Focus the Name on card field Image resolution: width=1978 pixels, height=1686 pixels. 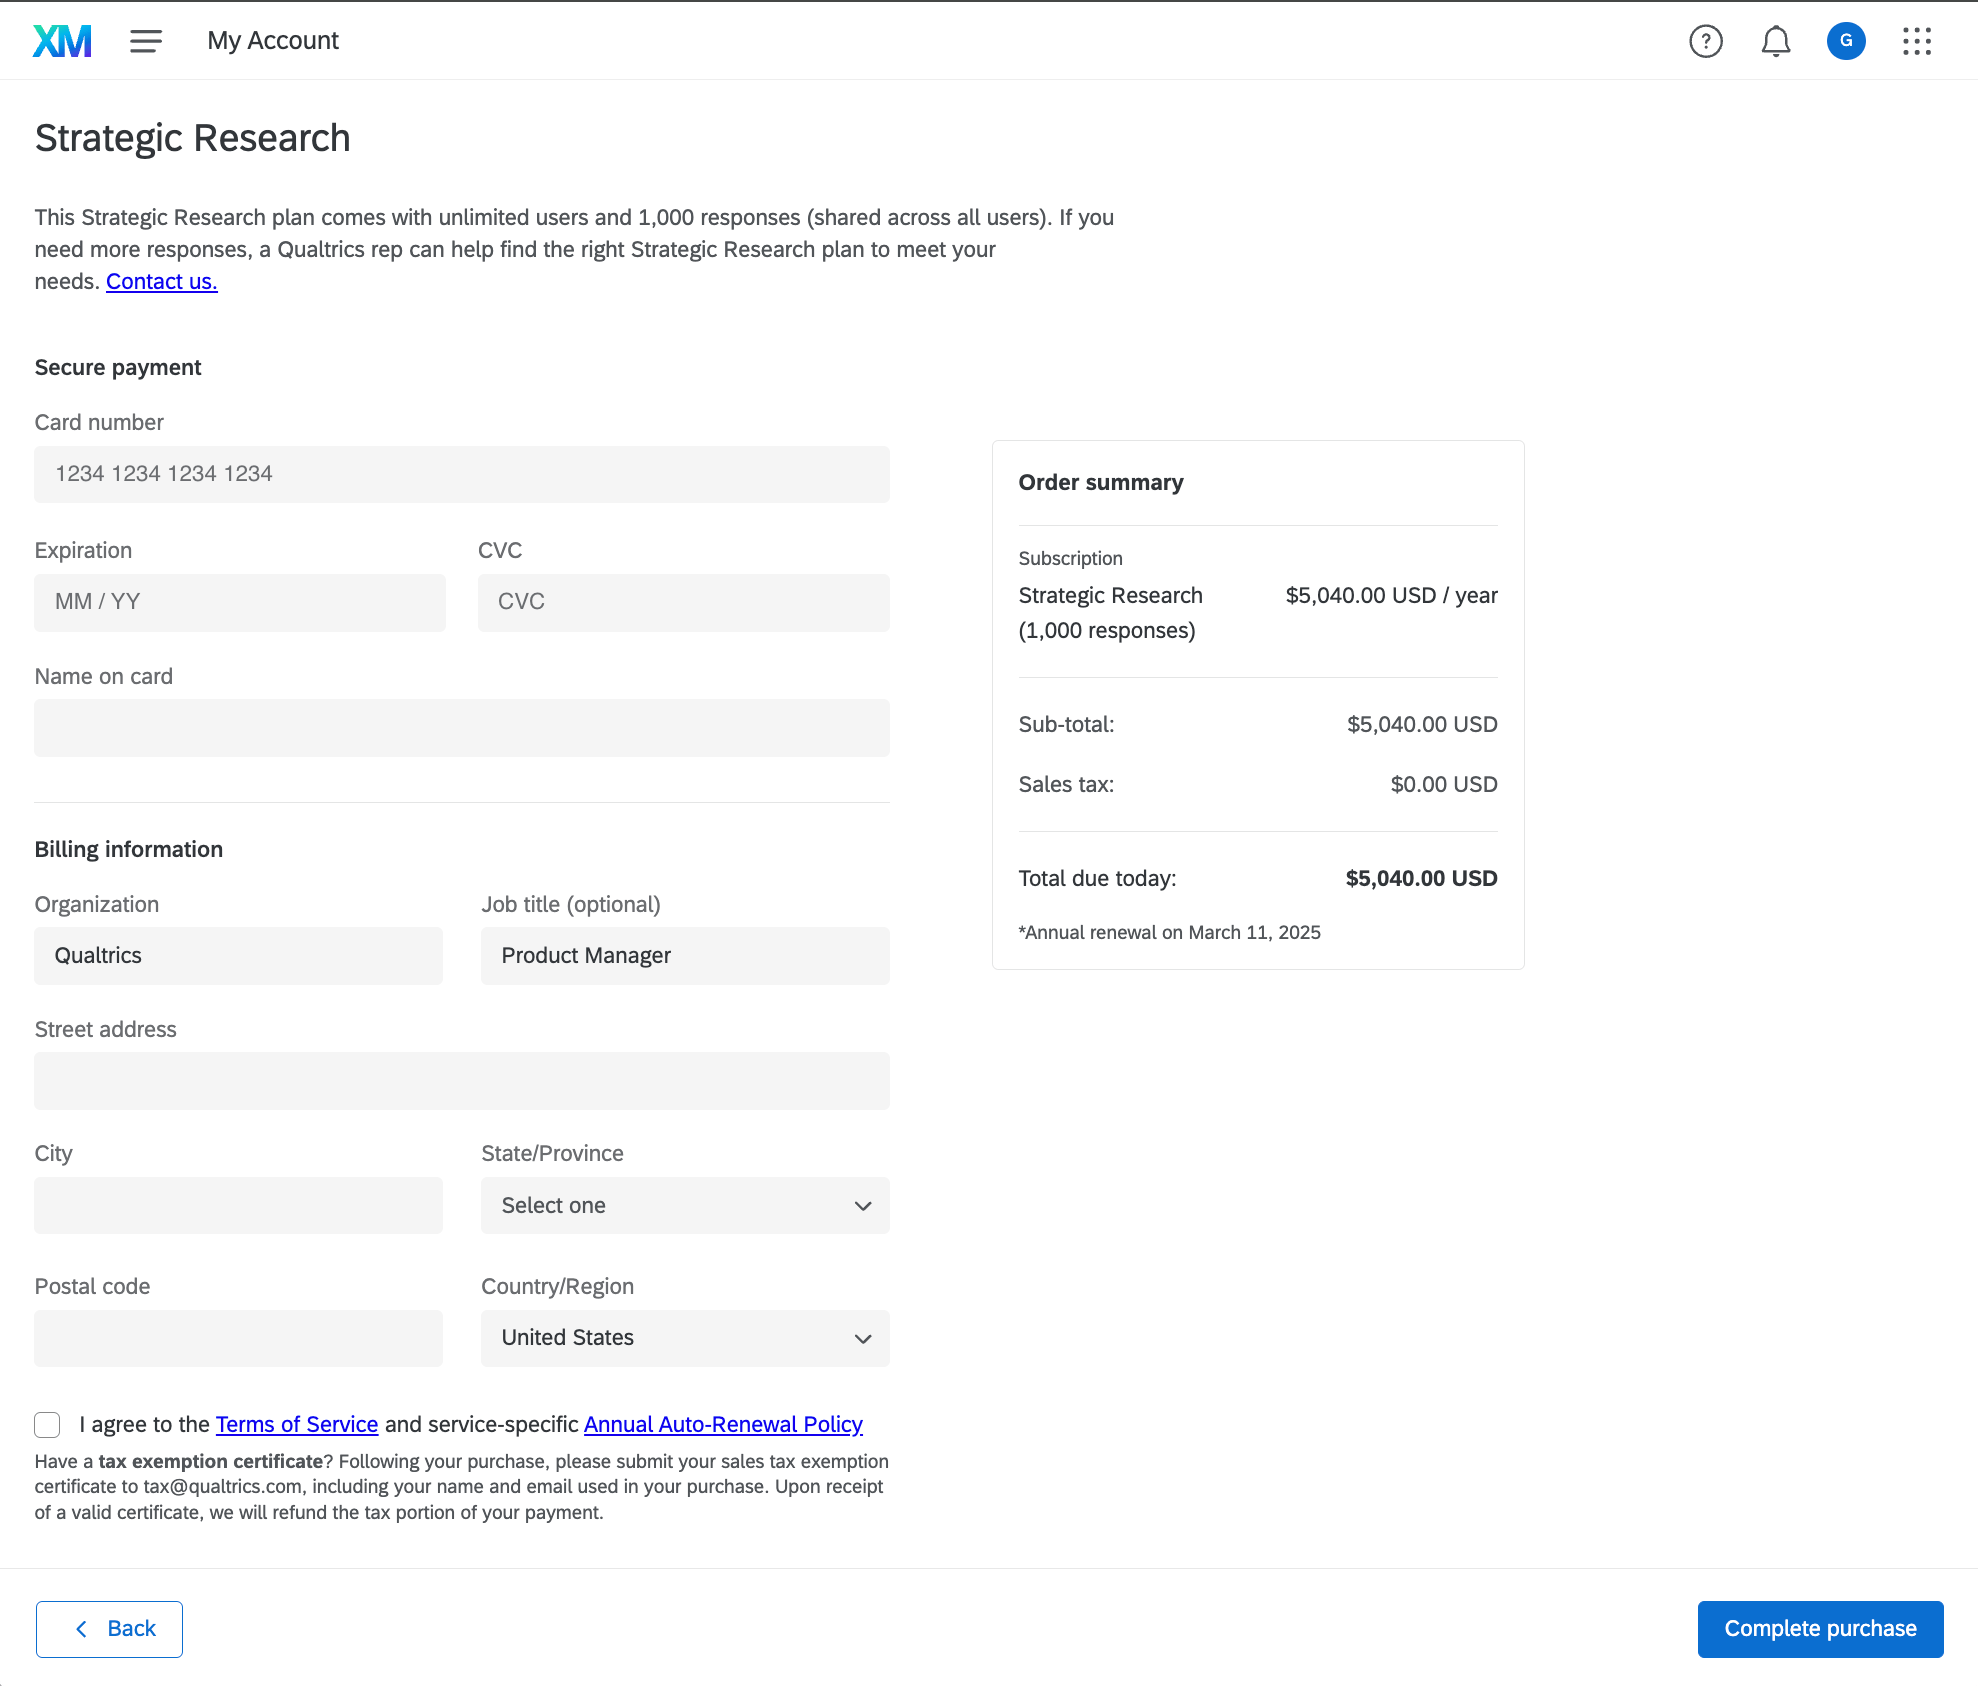(462, 728)
